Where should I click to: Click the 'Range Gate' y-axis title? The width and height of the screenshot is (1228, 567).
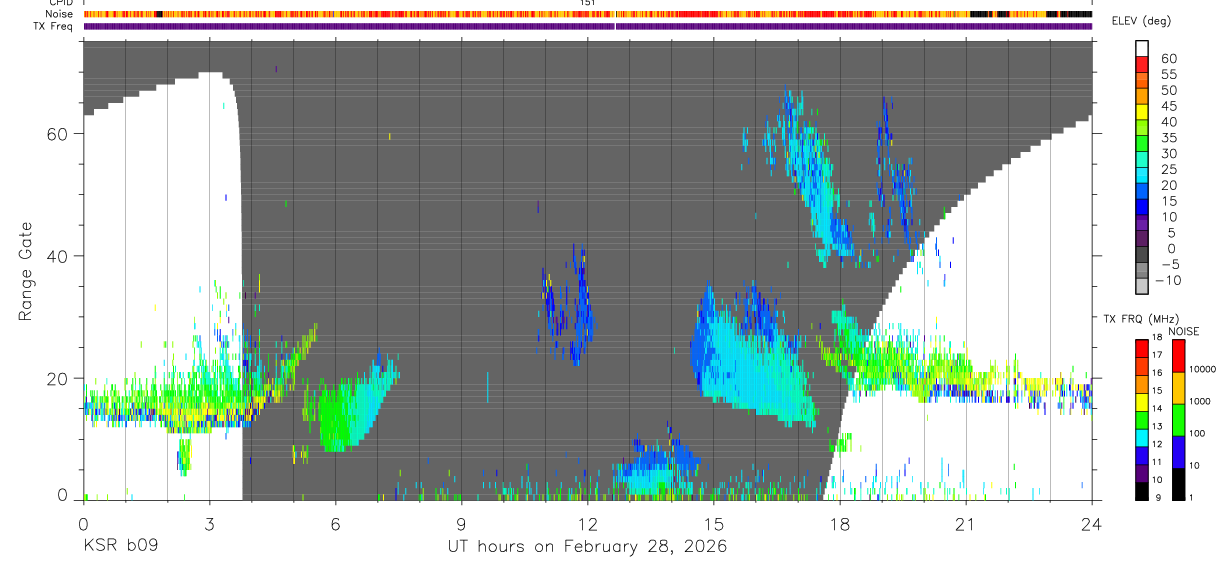[x=26, y=271]
